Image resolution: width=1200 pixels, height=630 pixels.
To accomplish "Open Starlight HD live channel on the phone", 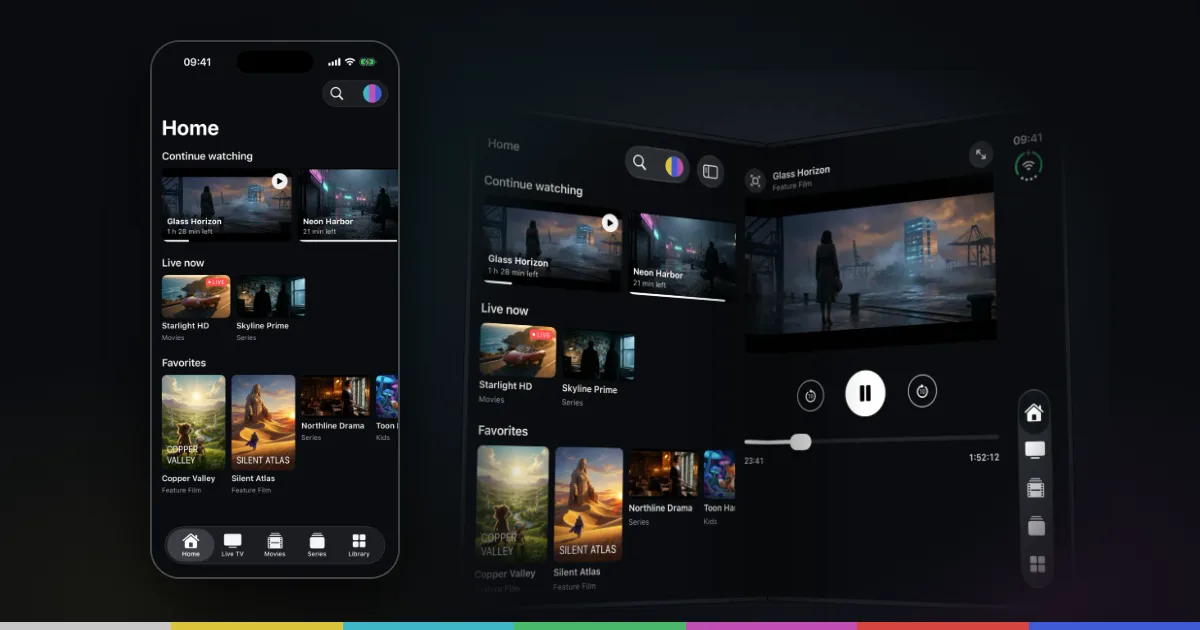I will [x=196, y=296].
